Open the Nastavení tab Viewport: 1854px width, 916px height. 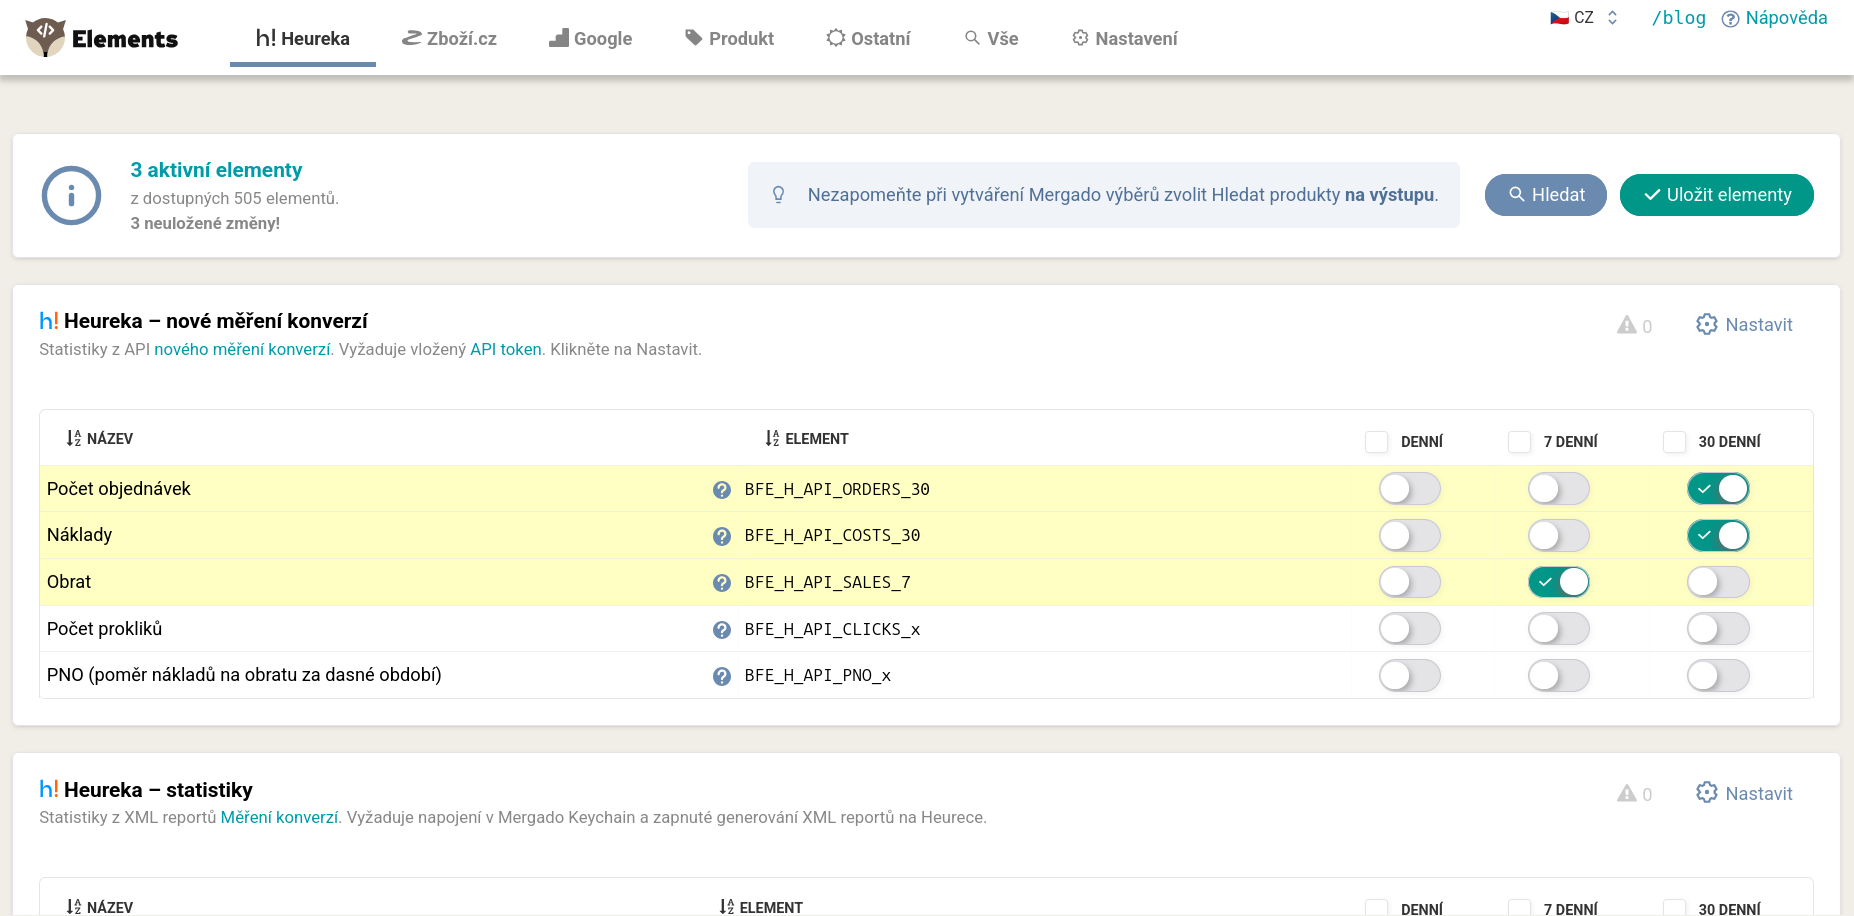[1125, 39]
